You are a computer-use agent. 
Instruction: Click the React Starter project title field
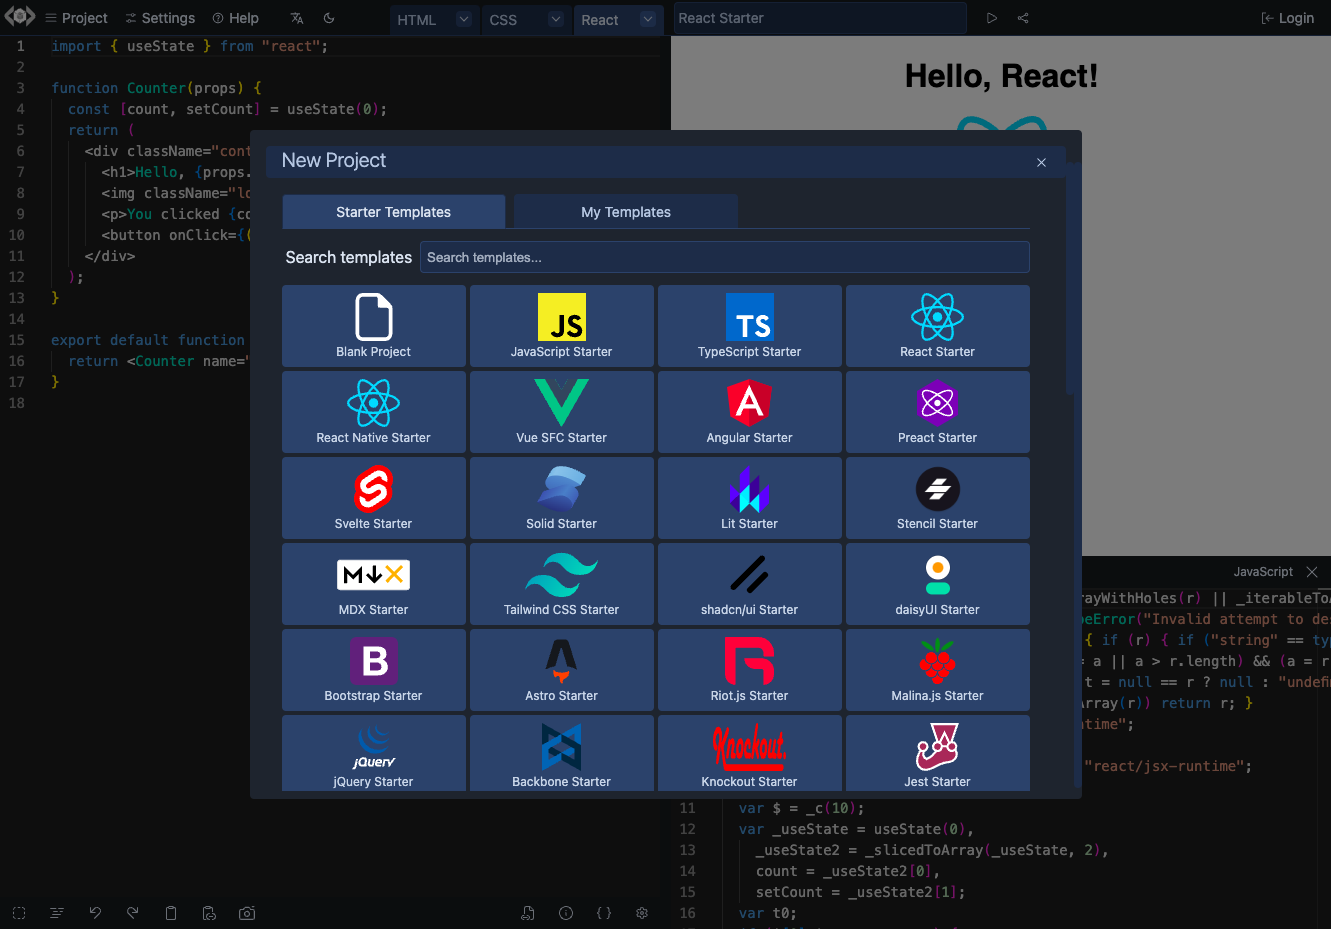point(820,18)
